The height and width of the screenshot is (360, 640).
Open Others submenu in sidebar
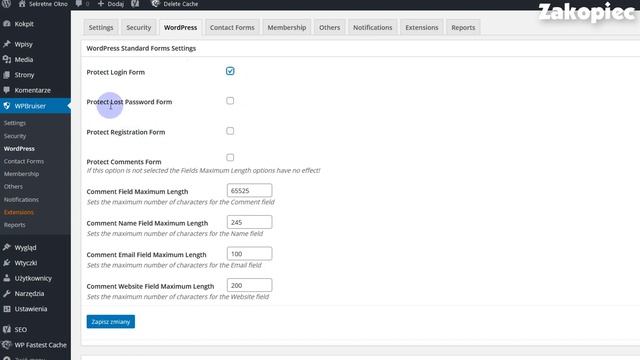(x=13, y=187)
